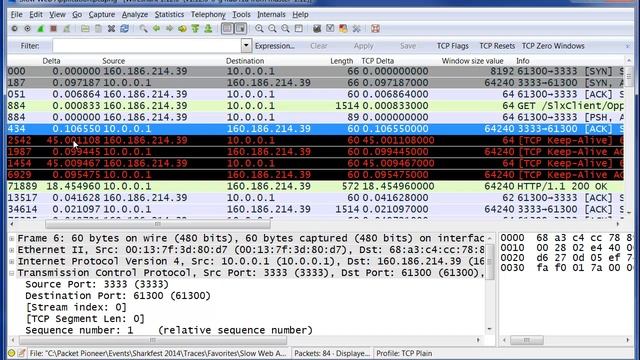
Task: Apply the TCP Resets filter button
Action: pyautogui.click(x=497, y=46)
